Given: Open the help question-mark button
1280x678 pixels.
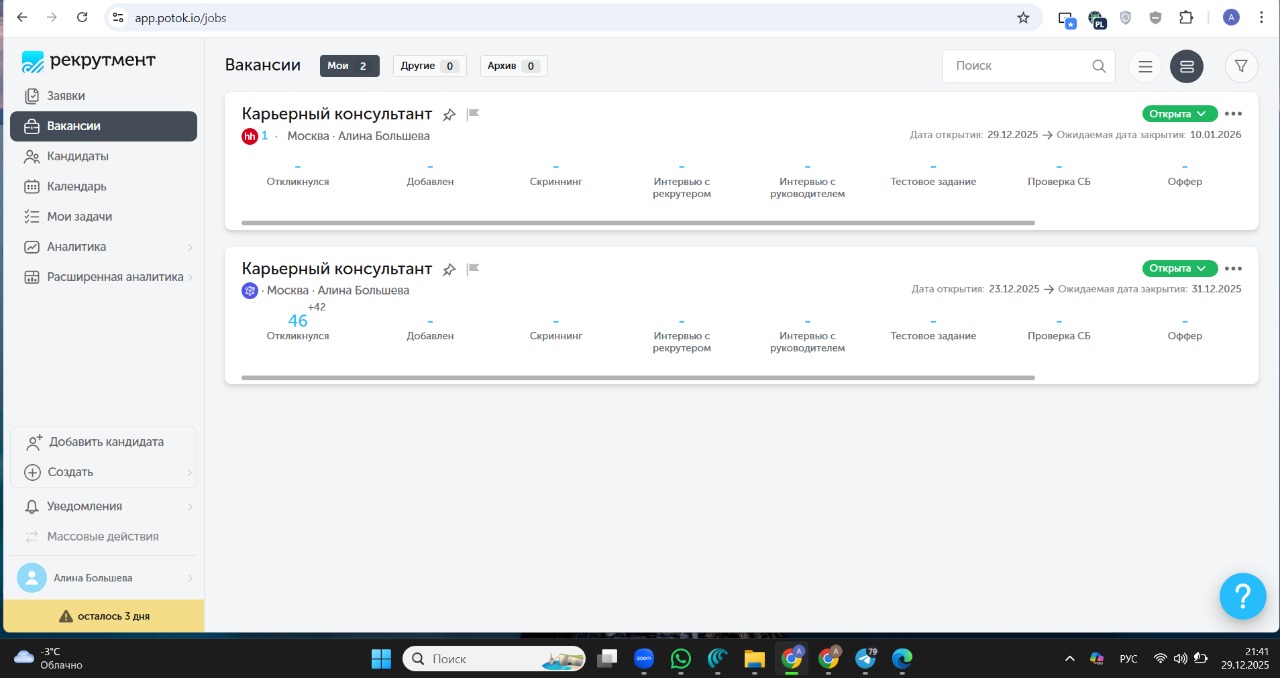Looking at the screenshot, I should tap(1243, 597).
